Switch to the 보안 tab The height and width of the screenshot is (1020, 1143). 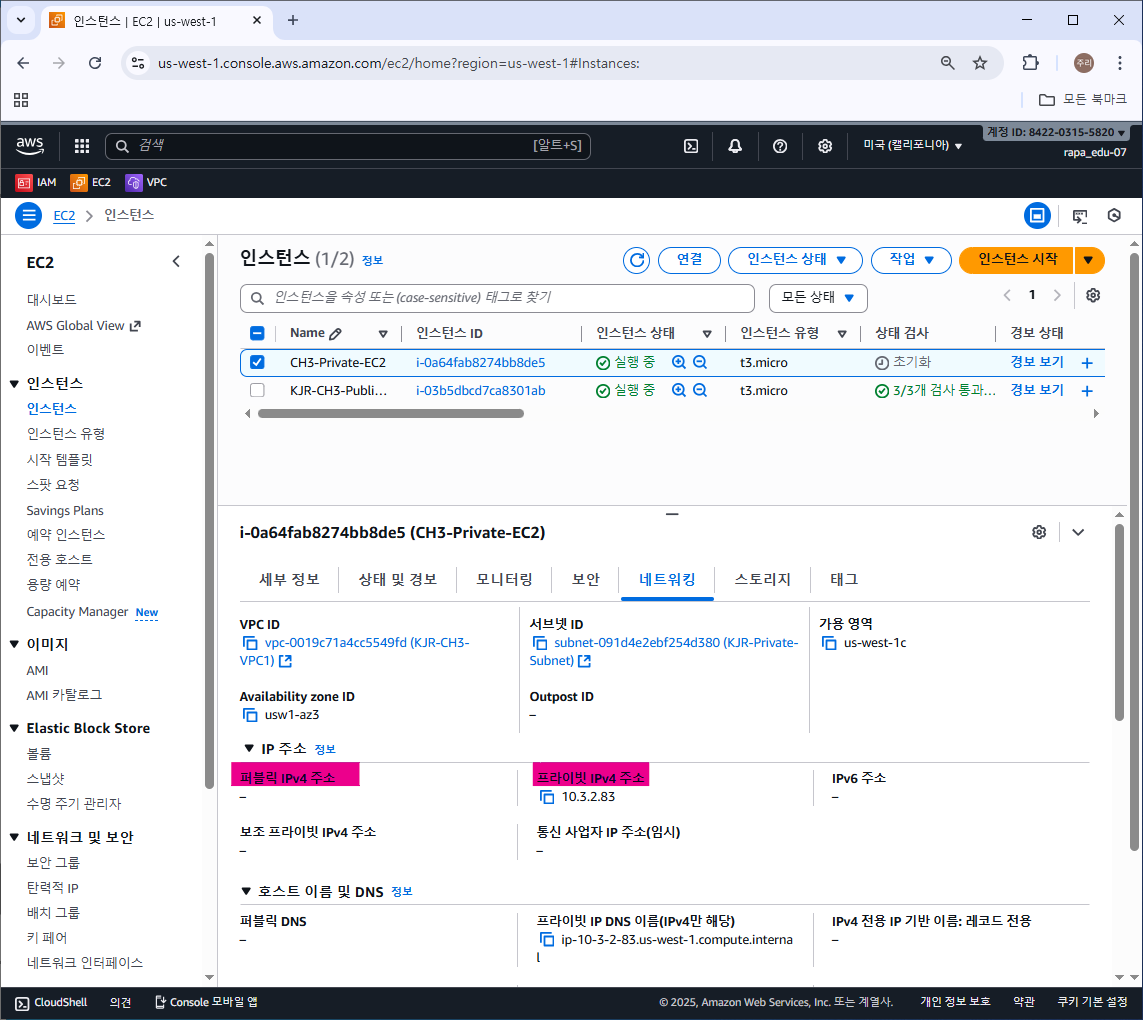(585, 580)
